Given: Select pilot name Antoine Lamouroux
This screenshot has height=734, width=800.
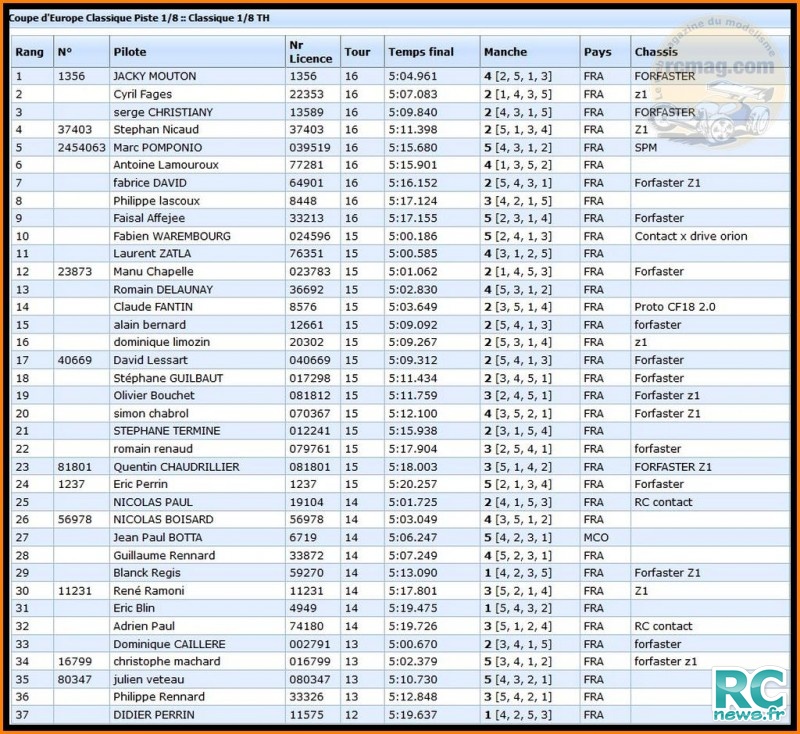Looking at the screenshot, I should click(x=166, y=165).
